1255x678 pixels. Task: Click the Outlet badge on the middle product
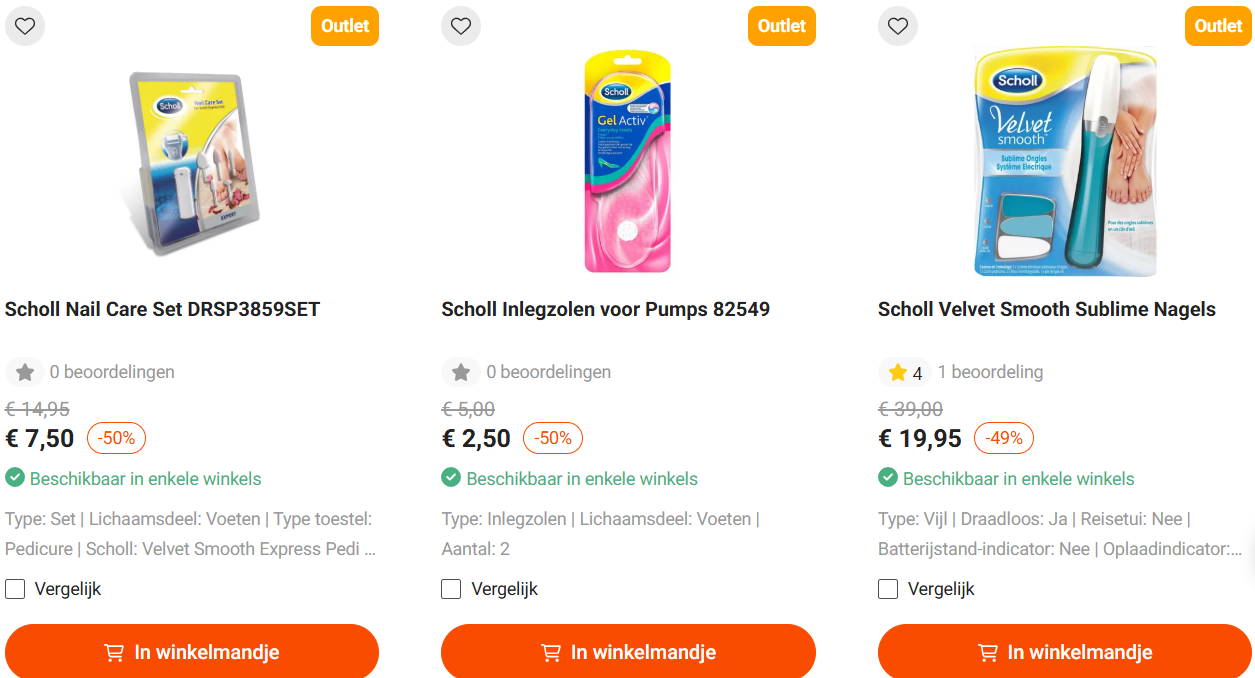coord(781,26)
